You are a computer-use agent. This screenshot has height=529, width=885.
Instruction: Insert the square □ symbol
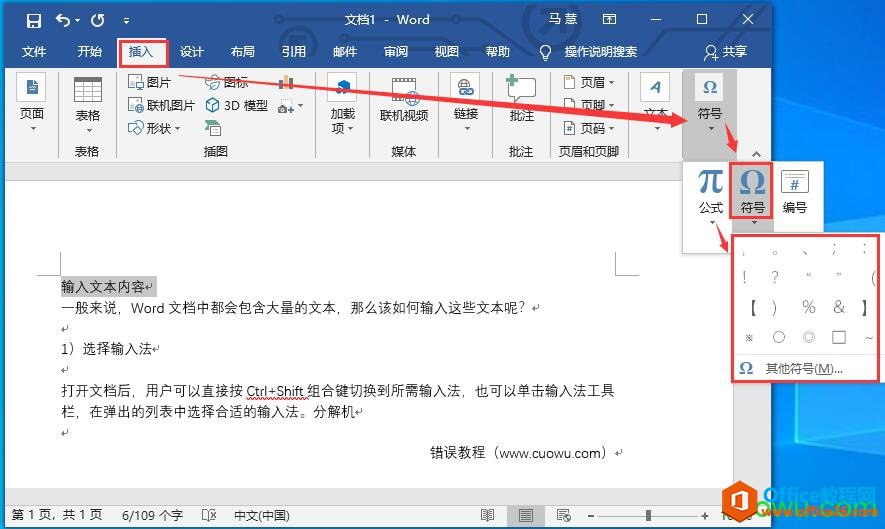tap(839, 337)
